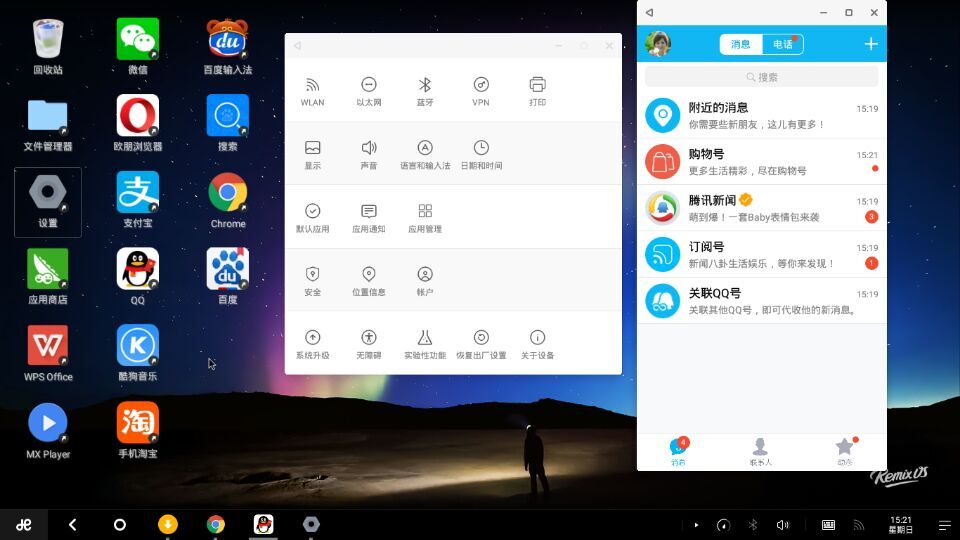Click keyboard icon in system tray
Screen dimensions: 960x540
[828, 525]
